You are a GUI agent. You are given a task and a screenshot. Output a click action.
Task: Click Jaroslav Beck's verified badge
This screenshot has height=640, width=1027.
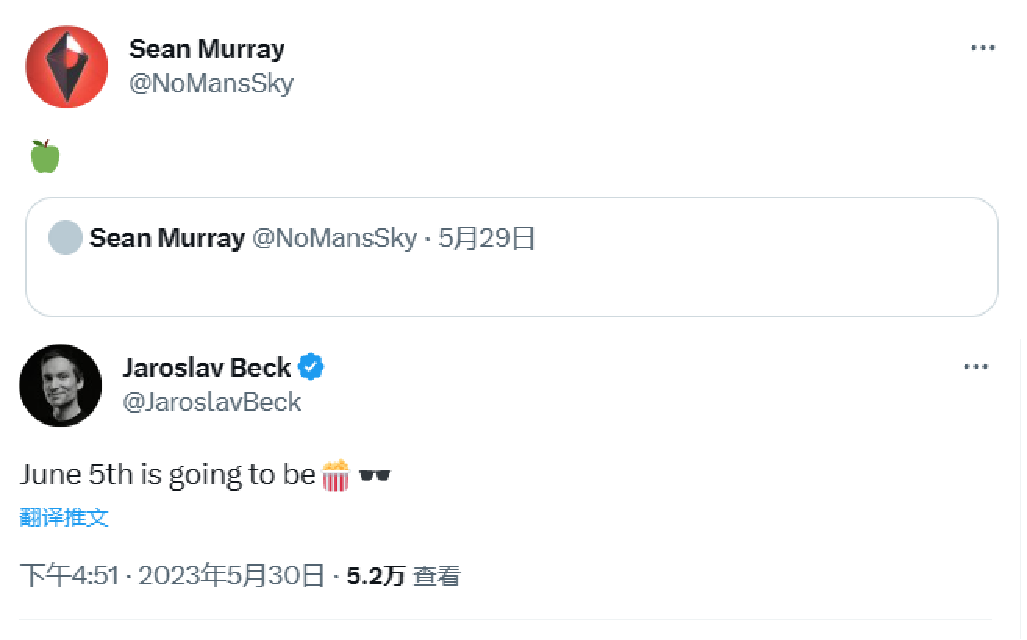310,367
